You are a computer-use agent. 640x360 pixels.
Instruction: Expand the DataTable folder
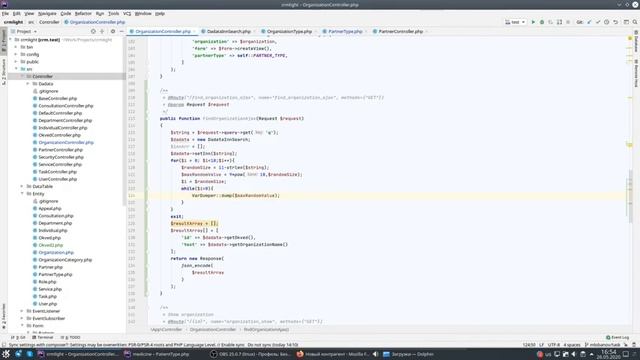(x=22, y=186)
